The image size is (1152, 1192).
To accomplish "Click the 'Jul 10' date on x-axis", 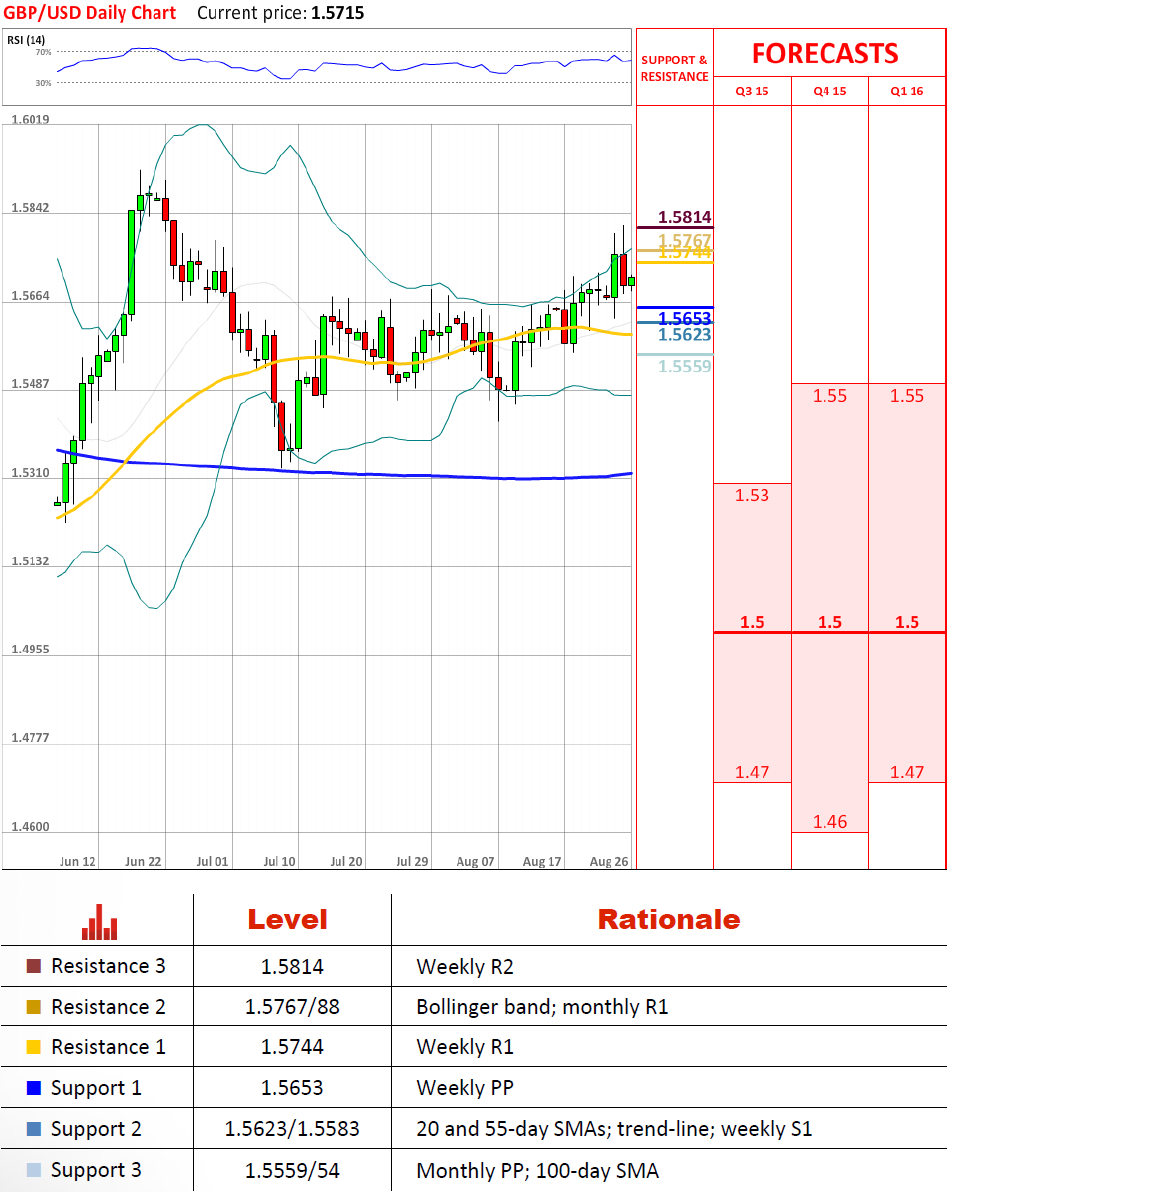I will pyautogui.click(x=279, y=861).
